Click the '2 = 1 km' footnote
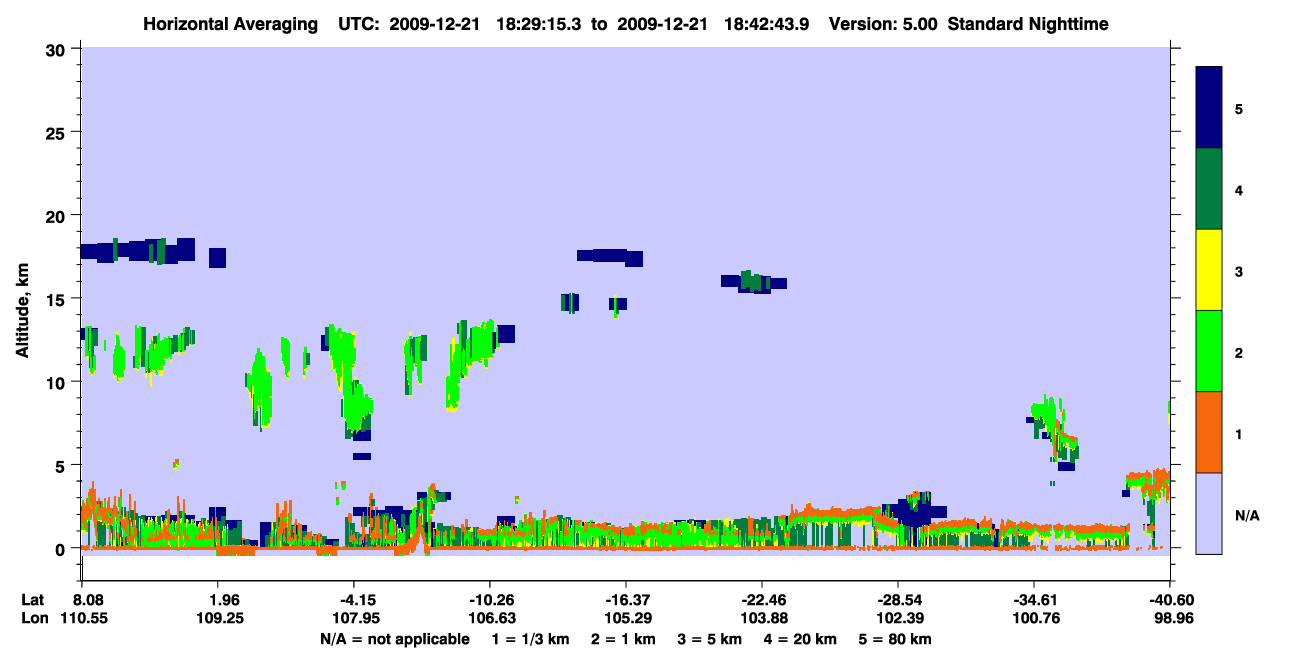1300x667 pixels. 624,639
